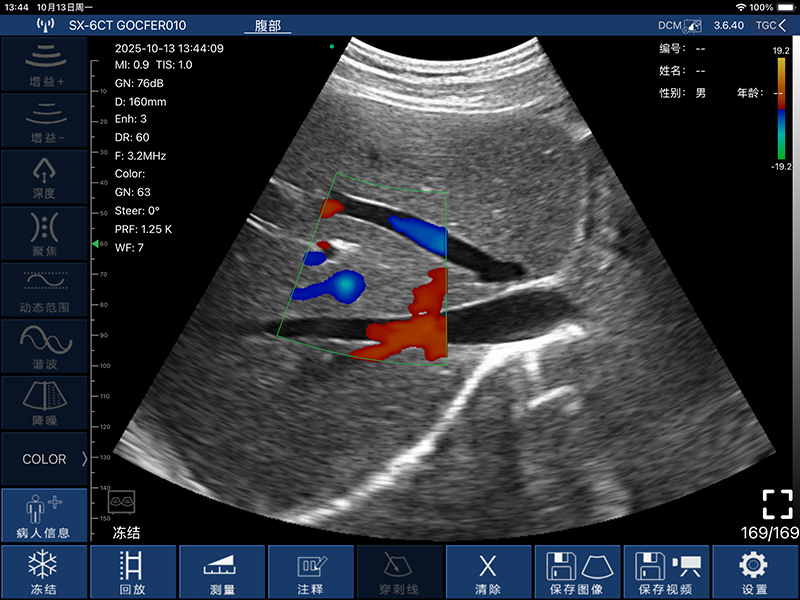Open the 动态范围 dynamic range control
Screen dimensions: 800x600
44,289
